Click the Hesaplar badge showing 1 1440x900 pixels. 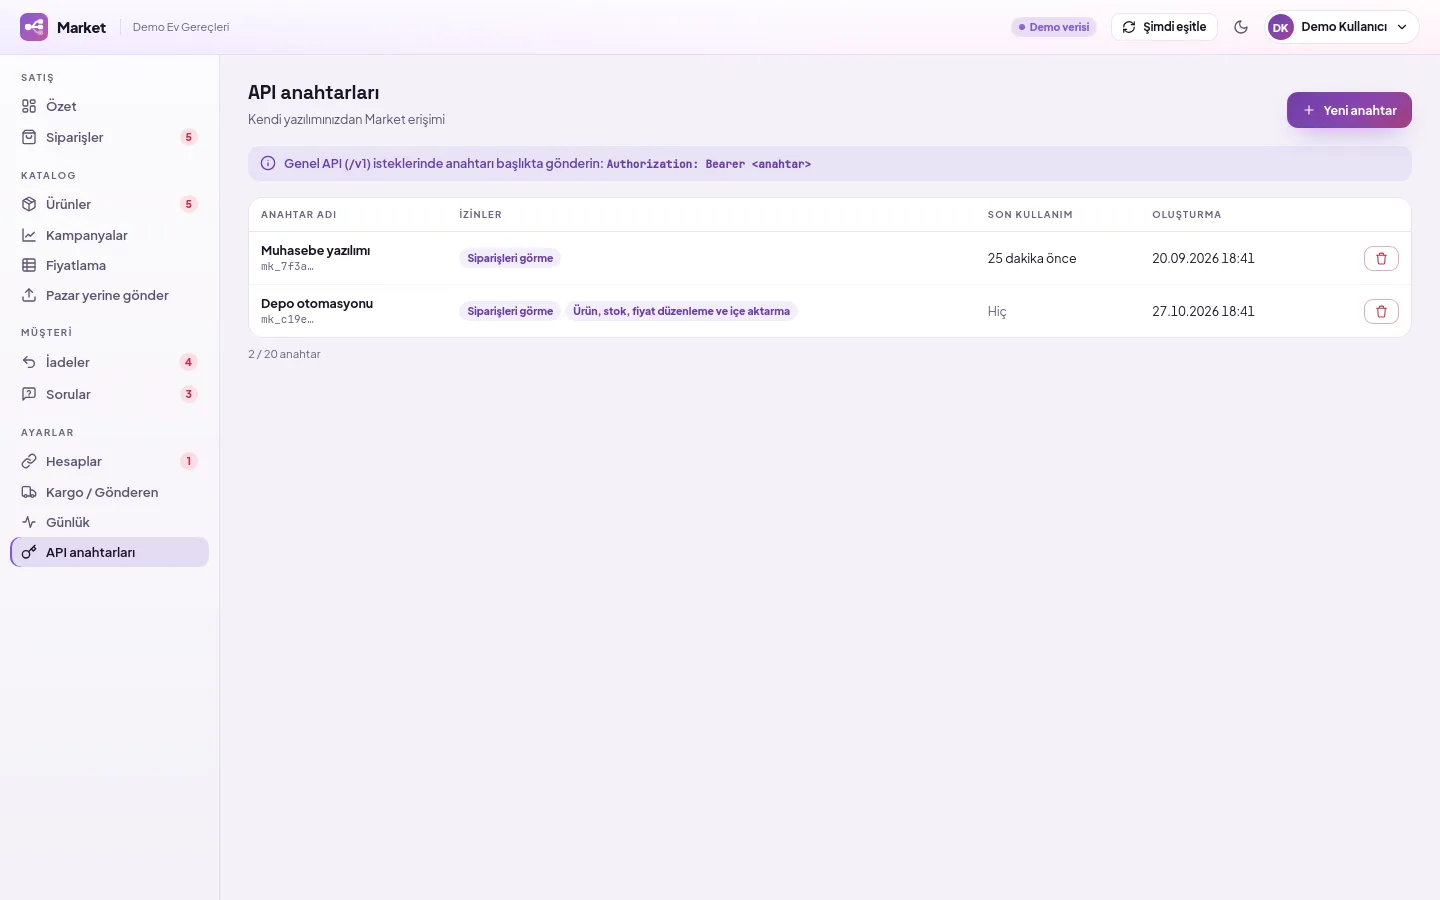[188, 461]
